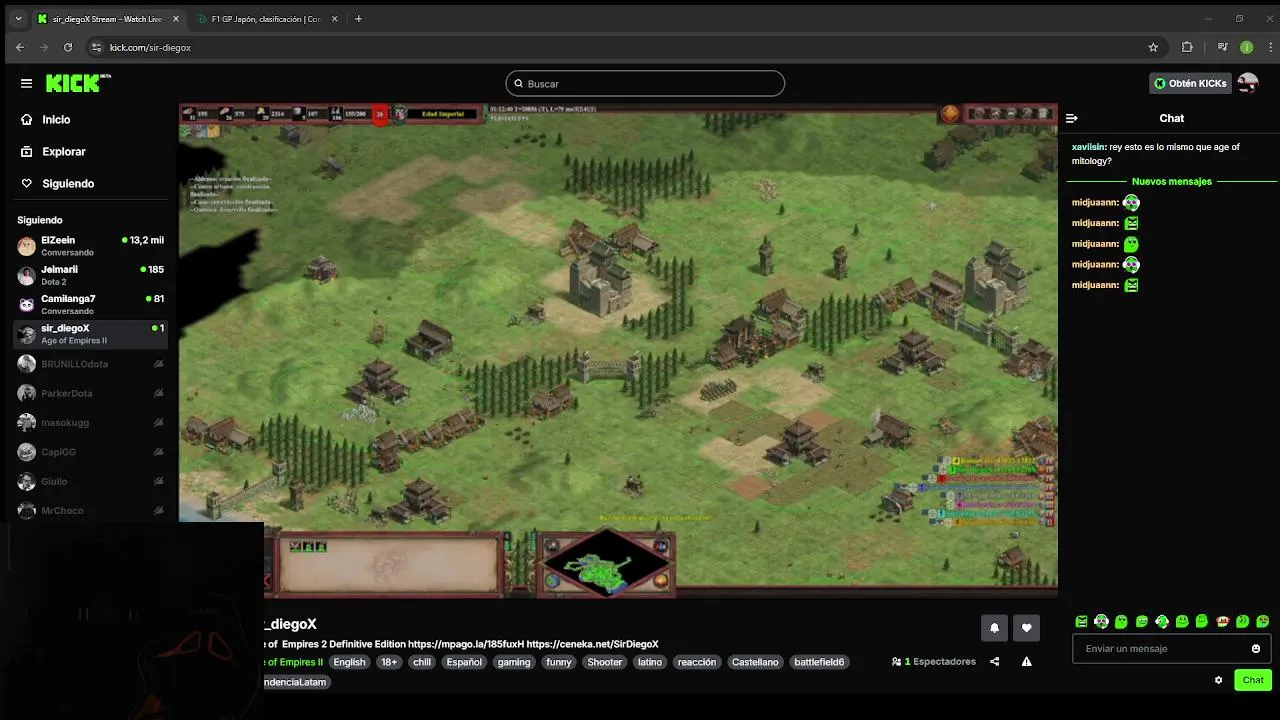Open the tab search dropdown arrow
This screenshot has height=720, width=1280.
click(17, 19)
